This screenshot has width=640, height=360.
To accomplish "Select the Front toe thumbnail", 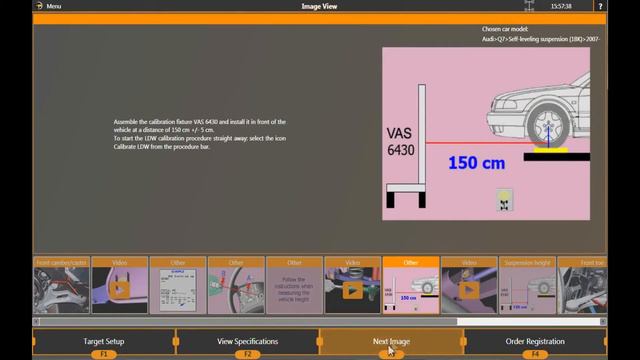I will [x=582, y=285].
